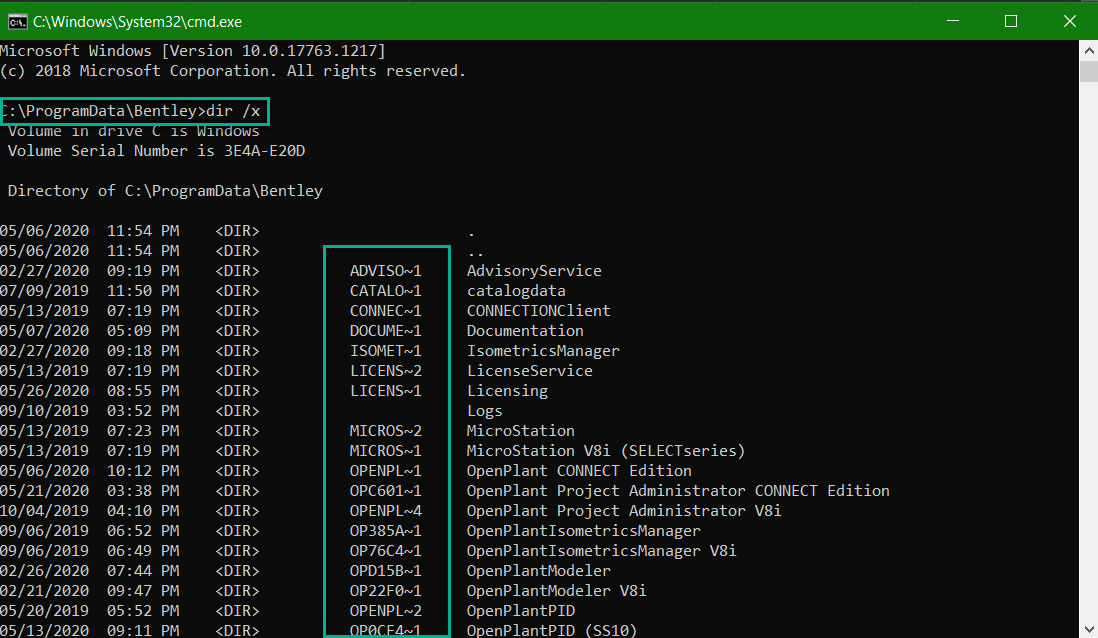The image size is (1098, 638).
Task: Click the cmd.exe icon in the title bar
Action: coord(18,22)
